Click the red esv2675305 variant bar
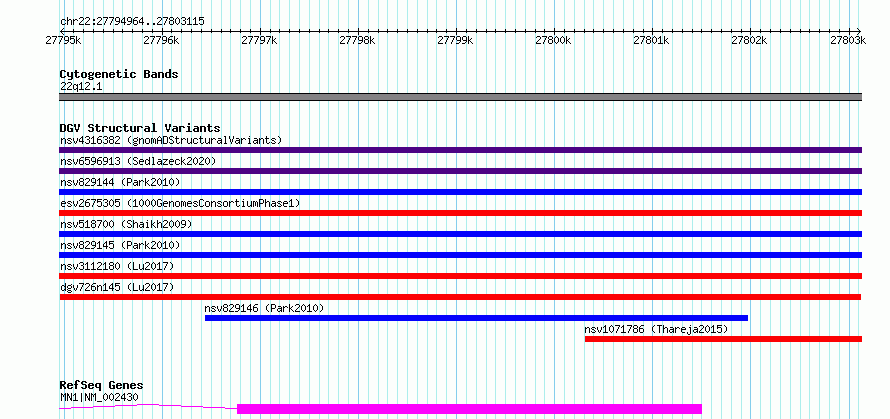 (x=460, y=213)
